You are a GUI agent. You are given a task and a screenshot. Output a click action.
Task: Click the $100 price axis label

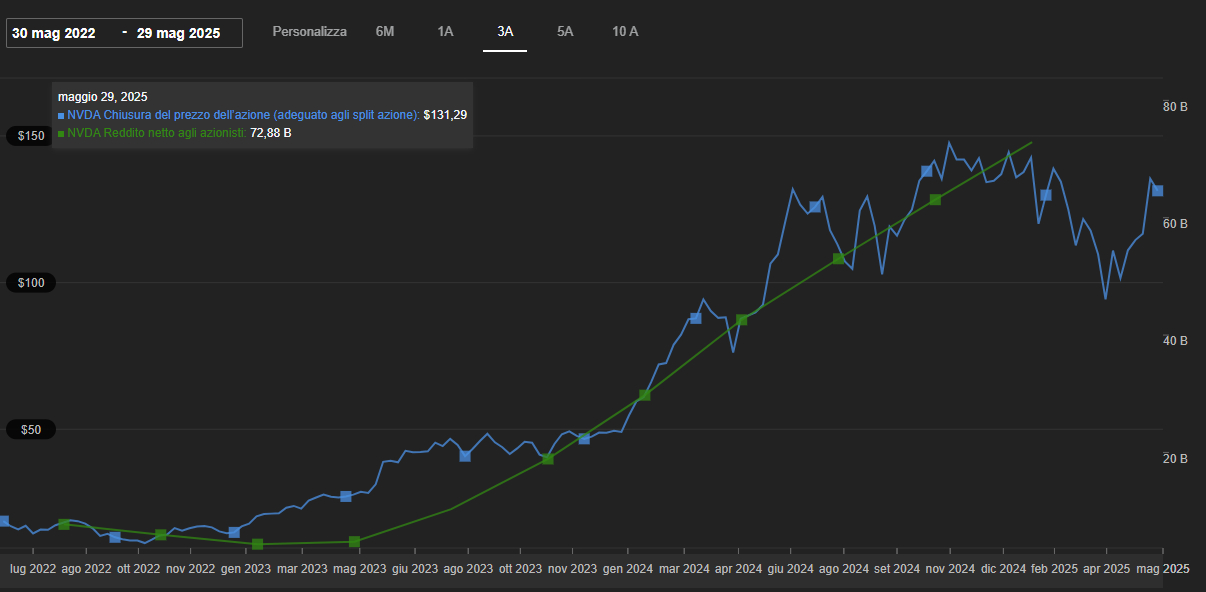tap(31, 283)
